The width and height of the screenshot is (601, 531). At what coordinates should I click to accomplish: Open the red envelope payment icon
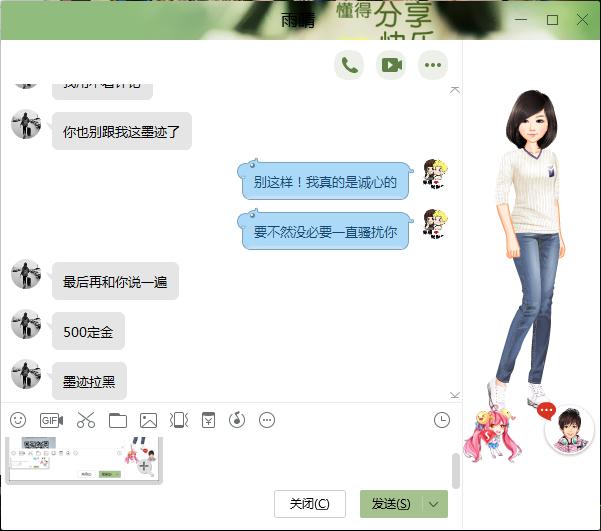(x=208, y=420)
